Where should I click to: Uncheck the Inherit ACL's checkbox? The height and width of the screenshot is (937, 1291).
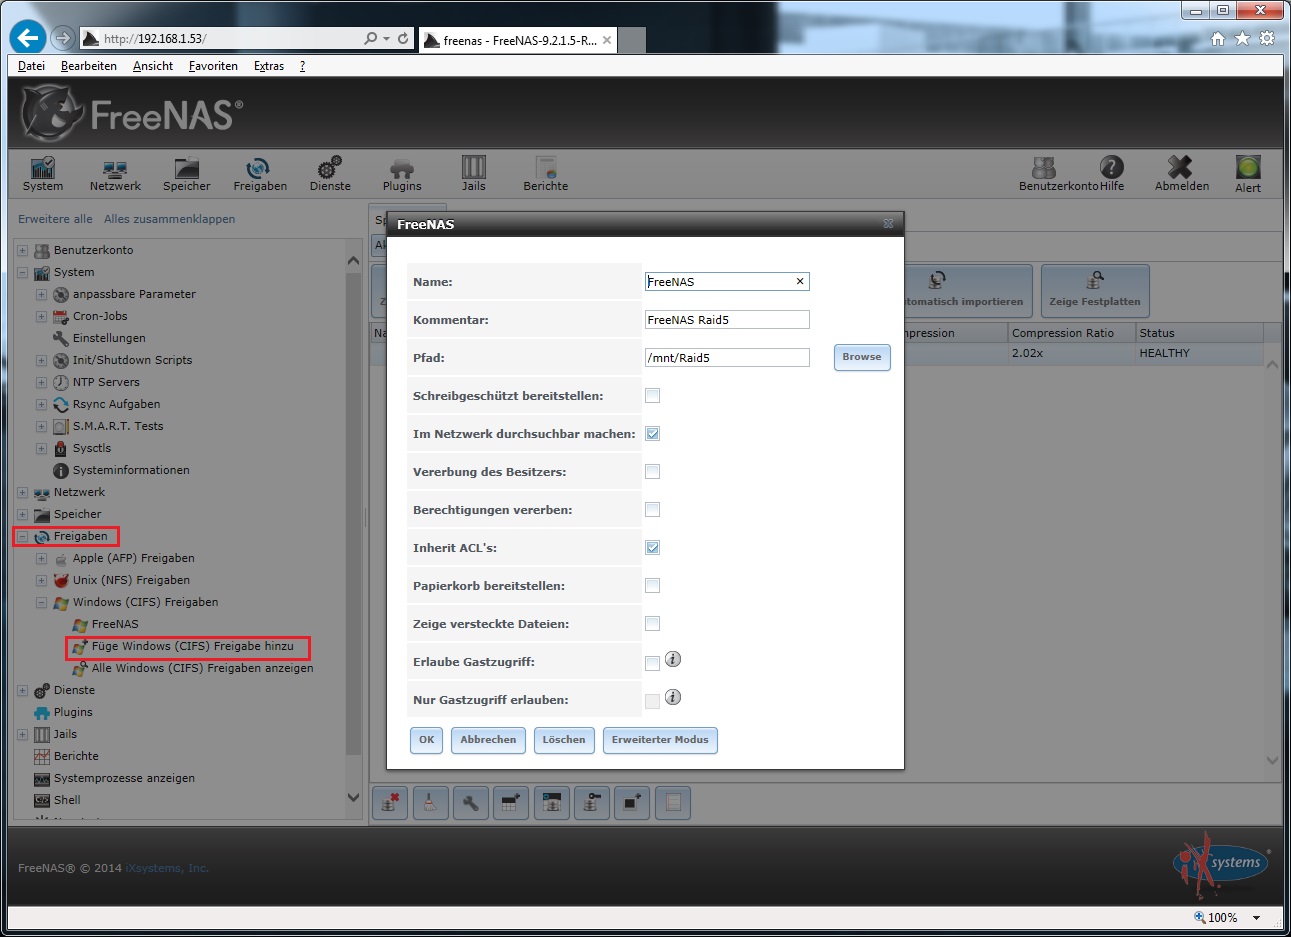[x=652, y=548]
